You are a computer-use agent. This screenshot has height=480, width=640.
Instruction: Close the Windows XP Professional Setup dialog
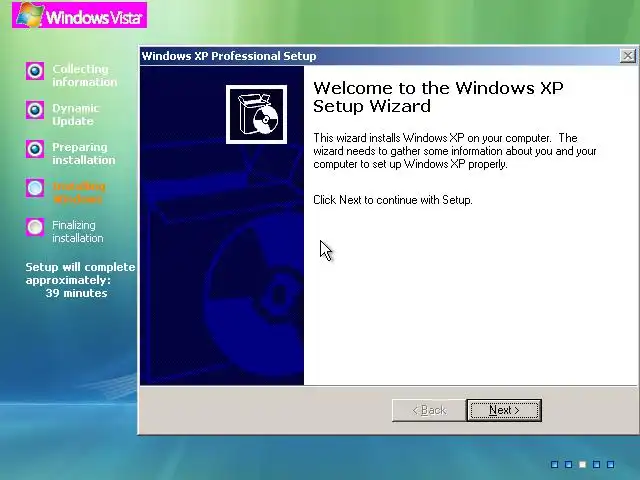tap(628, 56)
